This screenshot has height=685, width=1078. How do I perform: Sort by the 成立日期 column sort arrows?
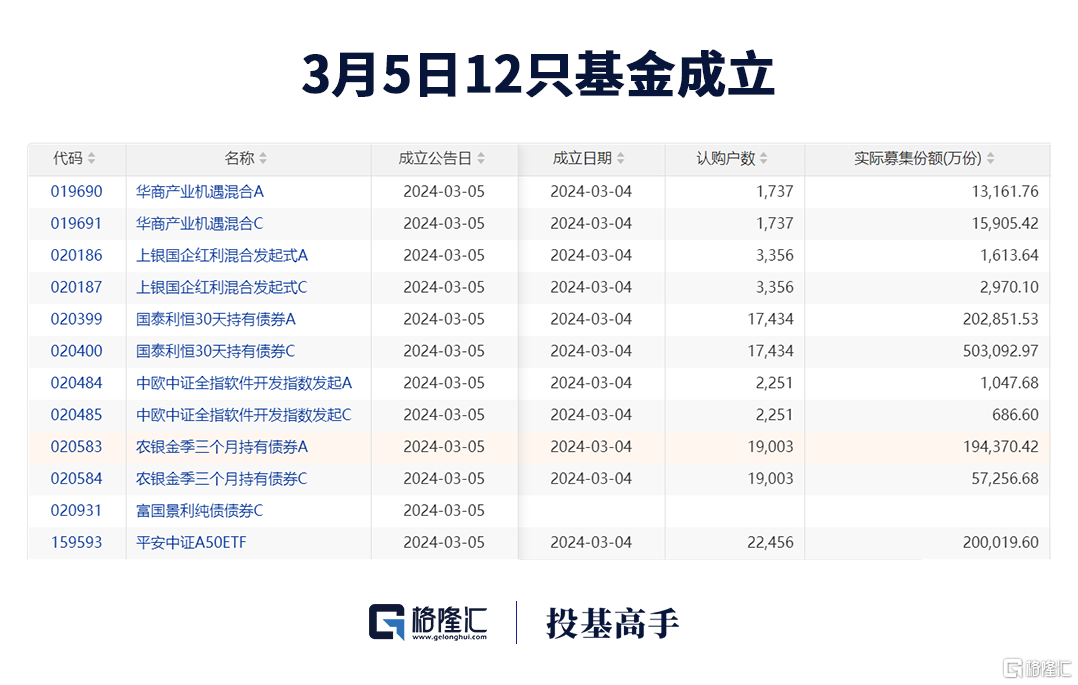point(620,159)
